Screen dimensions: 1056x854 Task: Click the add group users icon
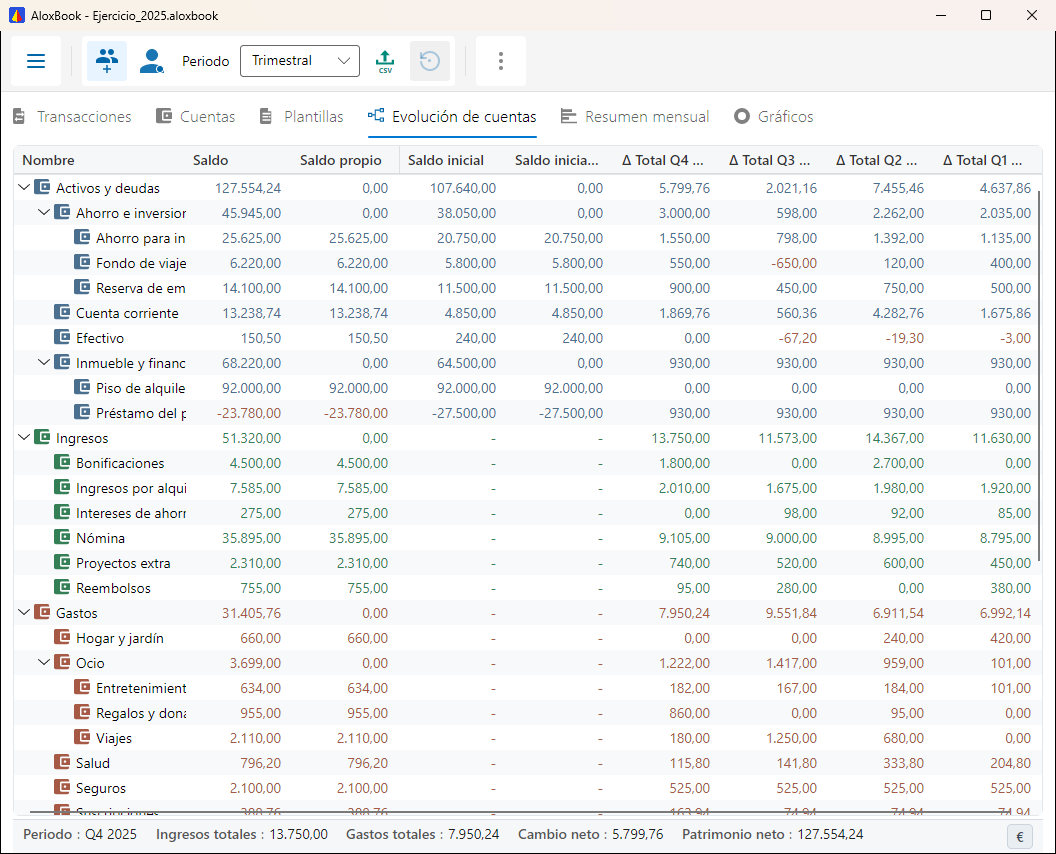coord(107,61)
